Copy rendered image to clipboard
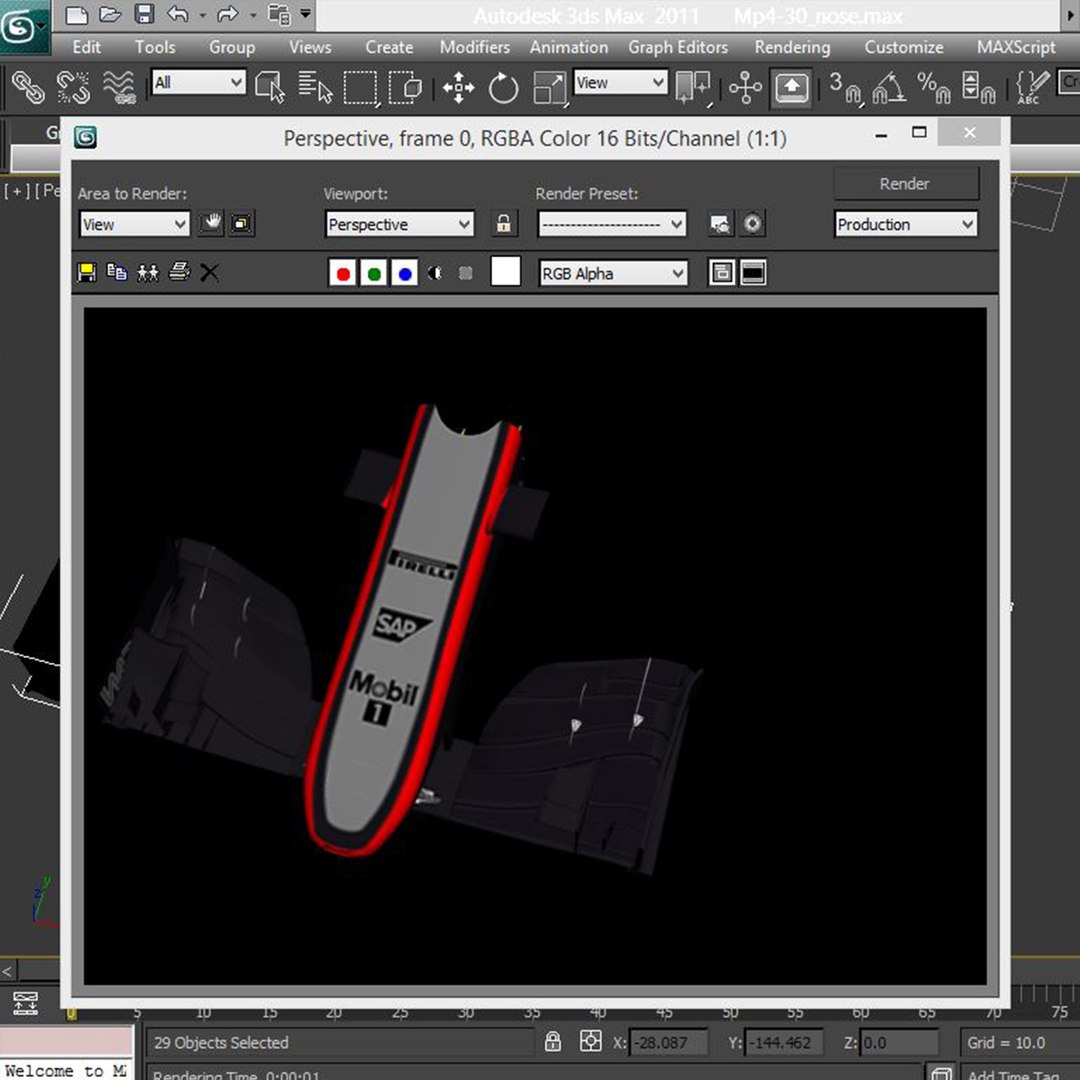 coord(117,273)
